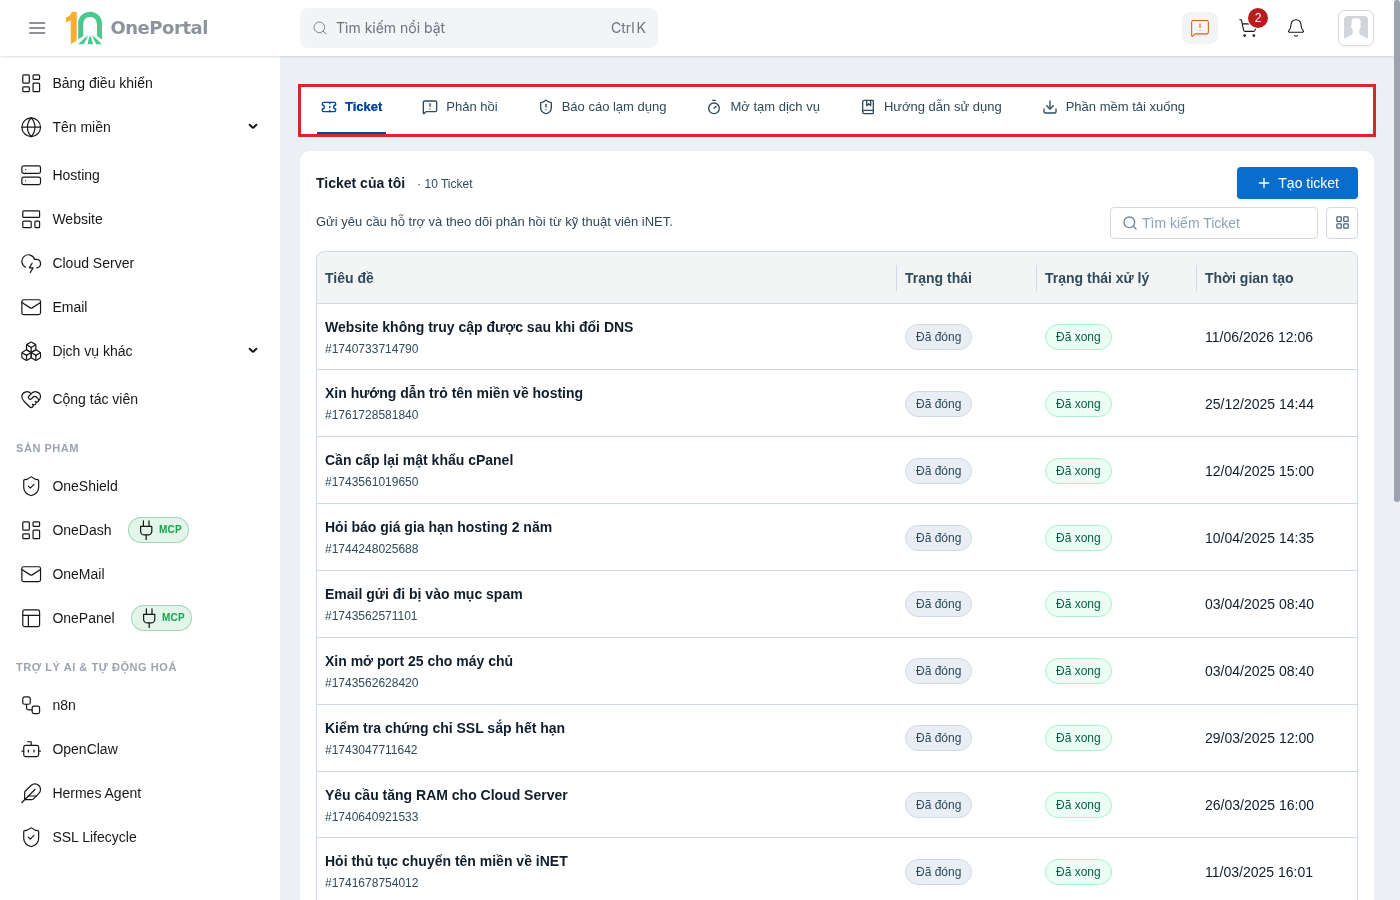Open ticket 'Xin hướng dẫn trỏ tên miền về hosting'
The width and height of the screenshot is (1400, 900).
[x=454, y=393]
